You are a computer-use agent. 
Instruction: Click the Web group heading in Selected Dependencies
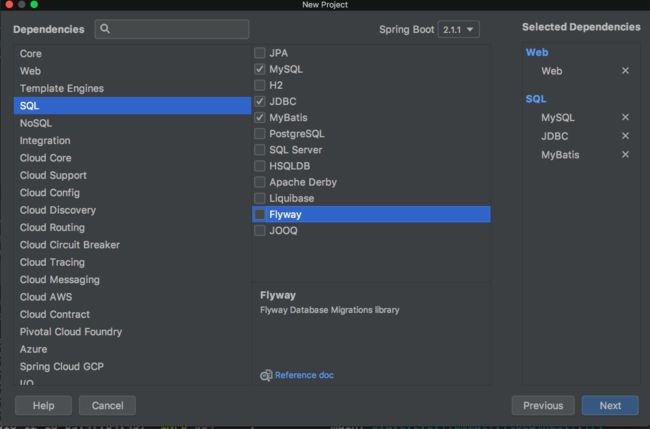[537, 53]
